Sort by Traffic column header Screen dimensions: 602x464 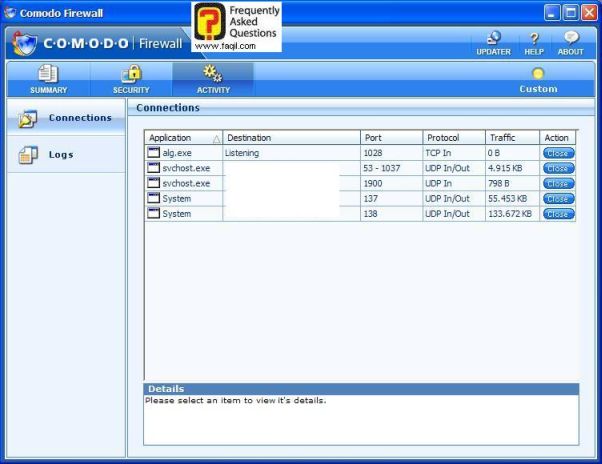coord(512,137)
